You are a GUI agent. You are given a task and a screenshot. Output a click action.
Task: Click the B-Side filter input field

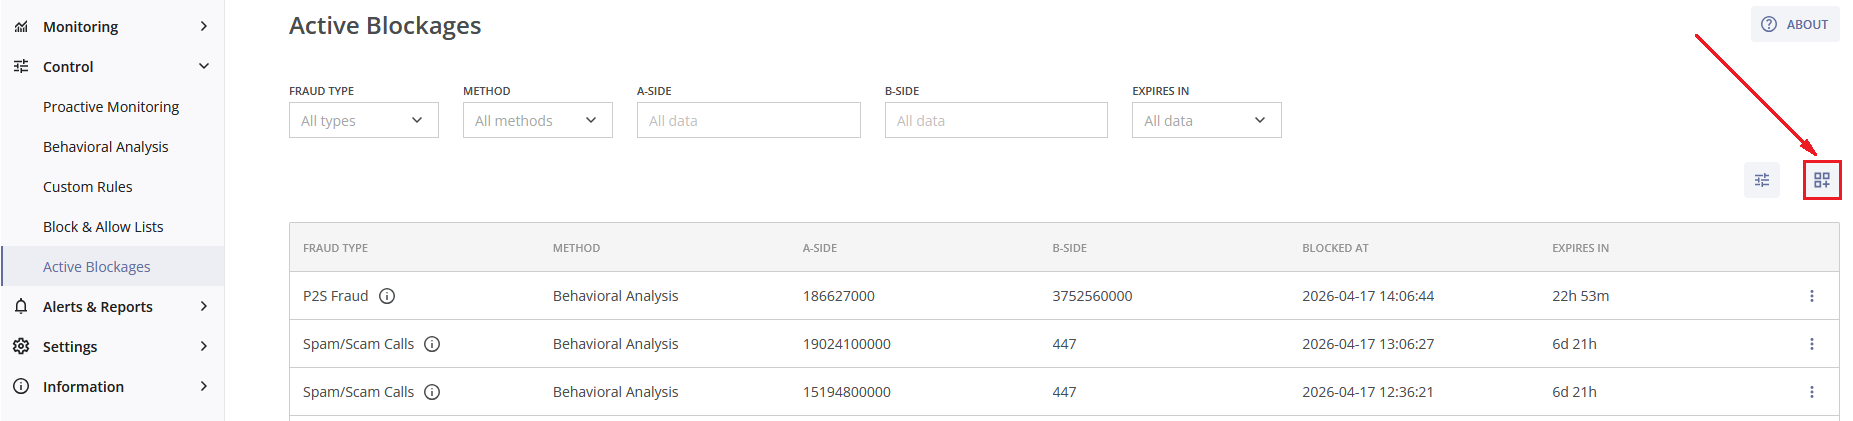coord(996,120)
